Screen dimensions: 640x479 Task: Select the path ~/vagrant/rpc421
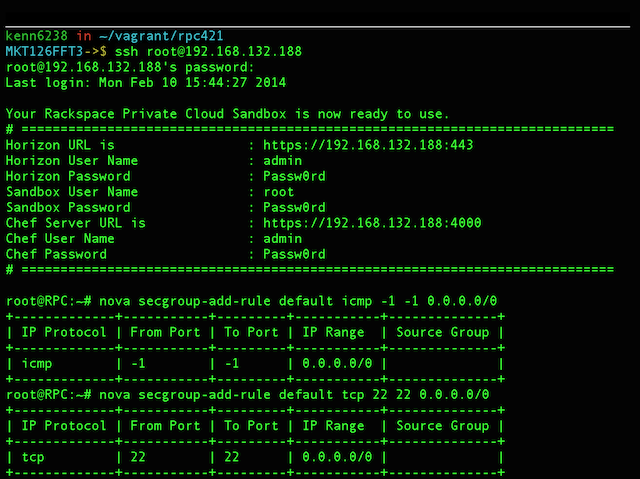(161, 36)
